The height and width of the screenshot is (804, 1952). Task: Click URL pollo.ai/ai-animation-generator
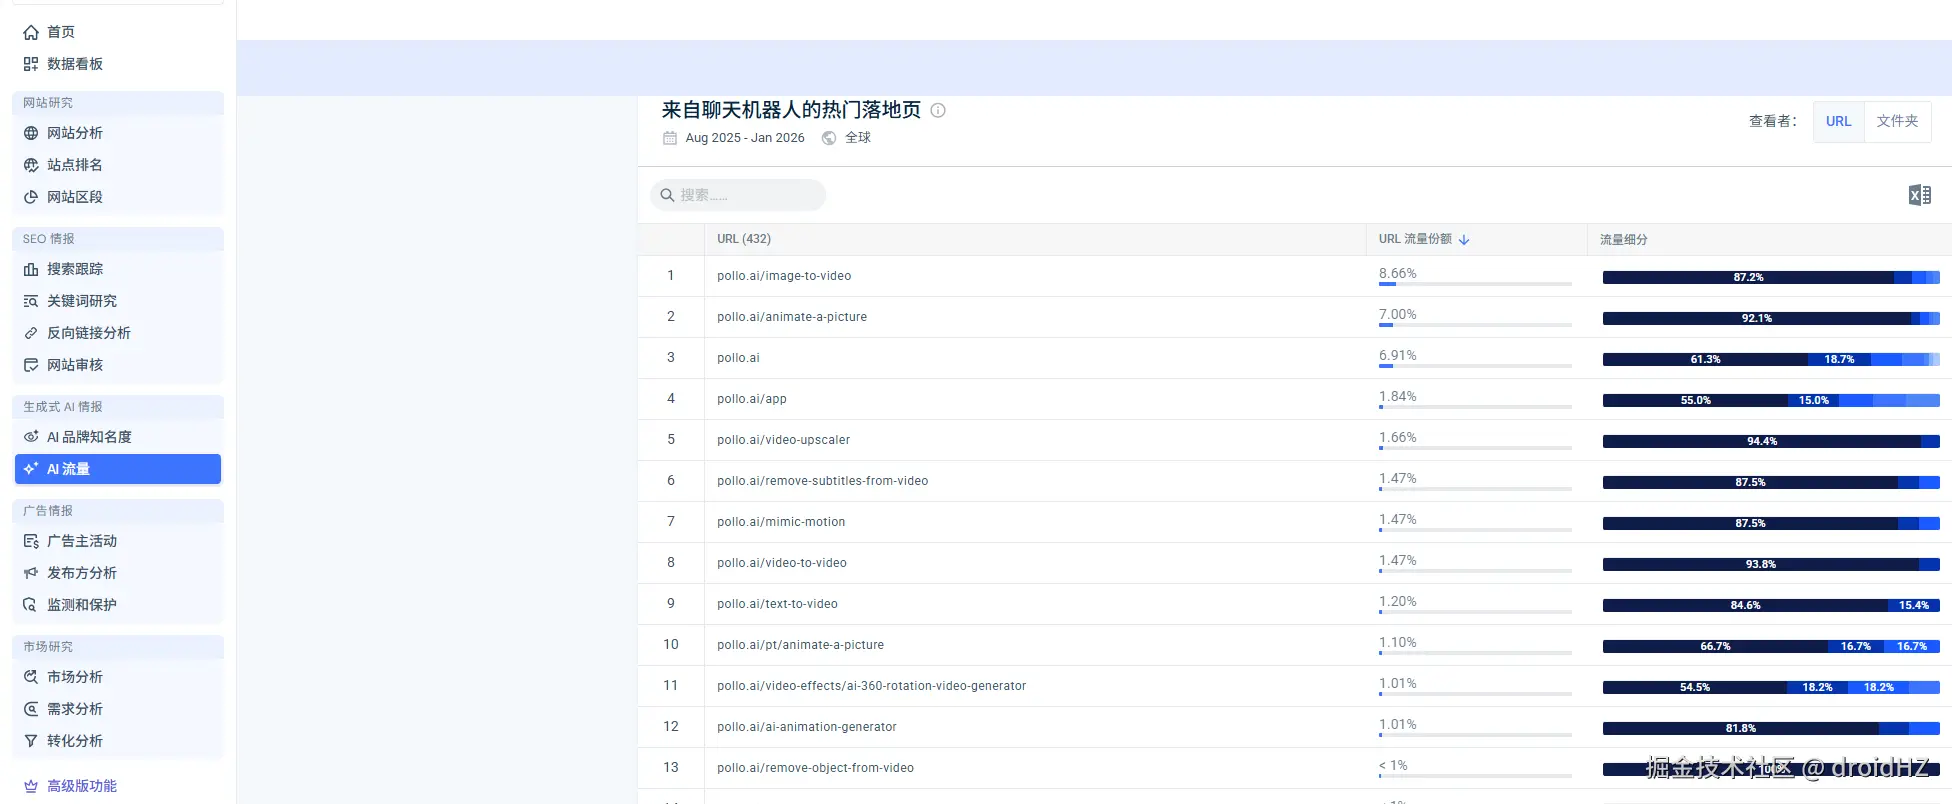tap(807, 727)
